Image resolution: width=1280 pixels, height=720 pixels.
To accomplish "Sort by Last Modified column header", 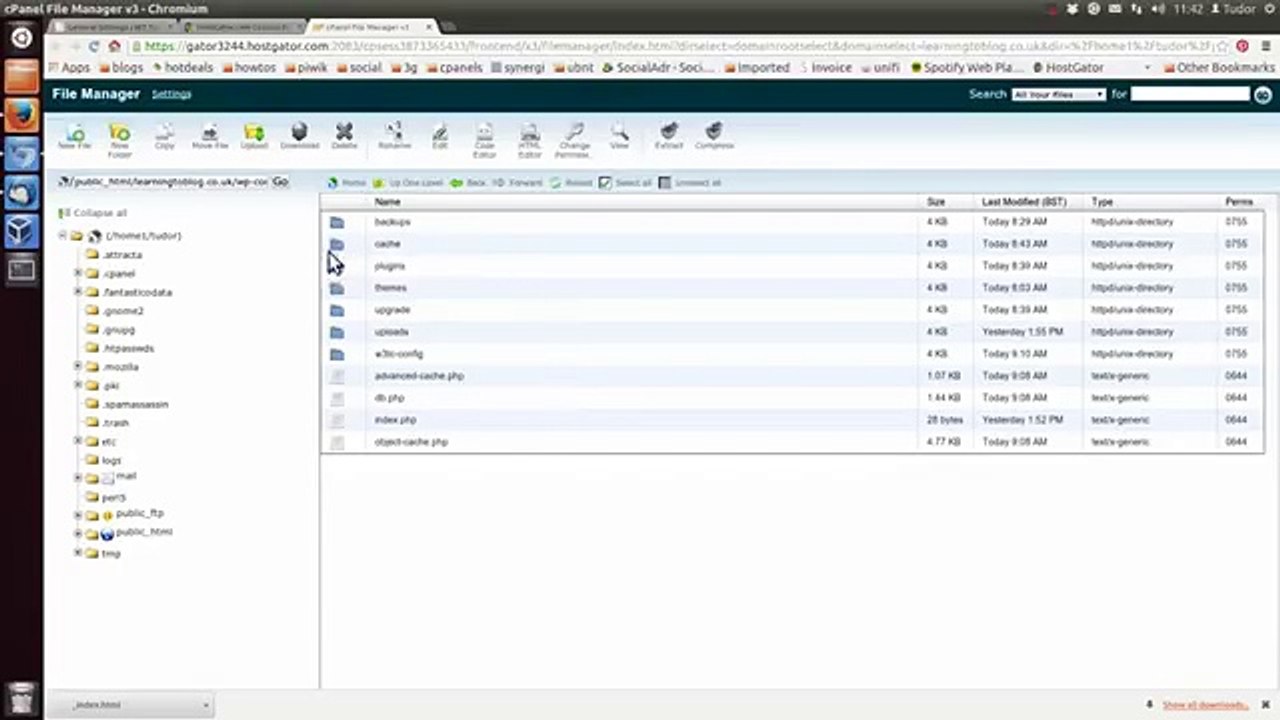I will coord(1024,202).
